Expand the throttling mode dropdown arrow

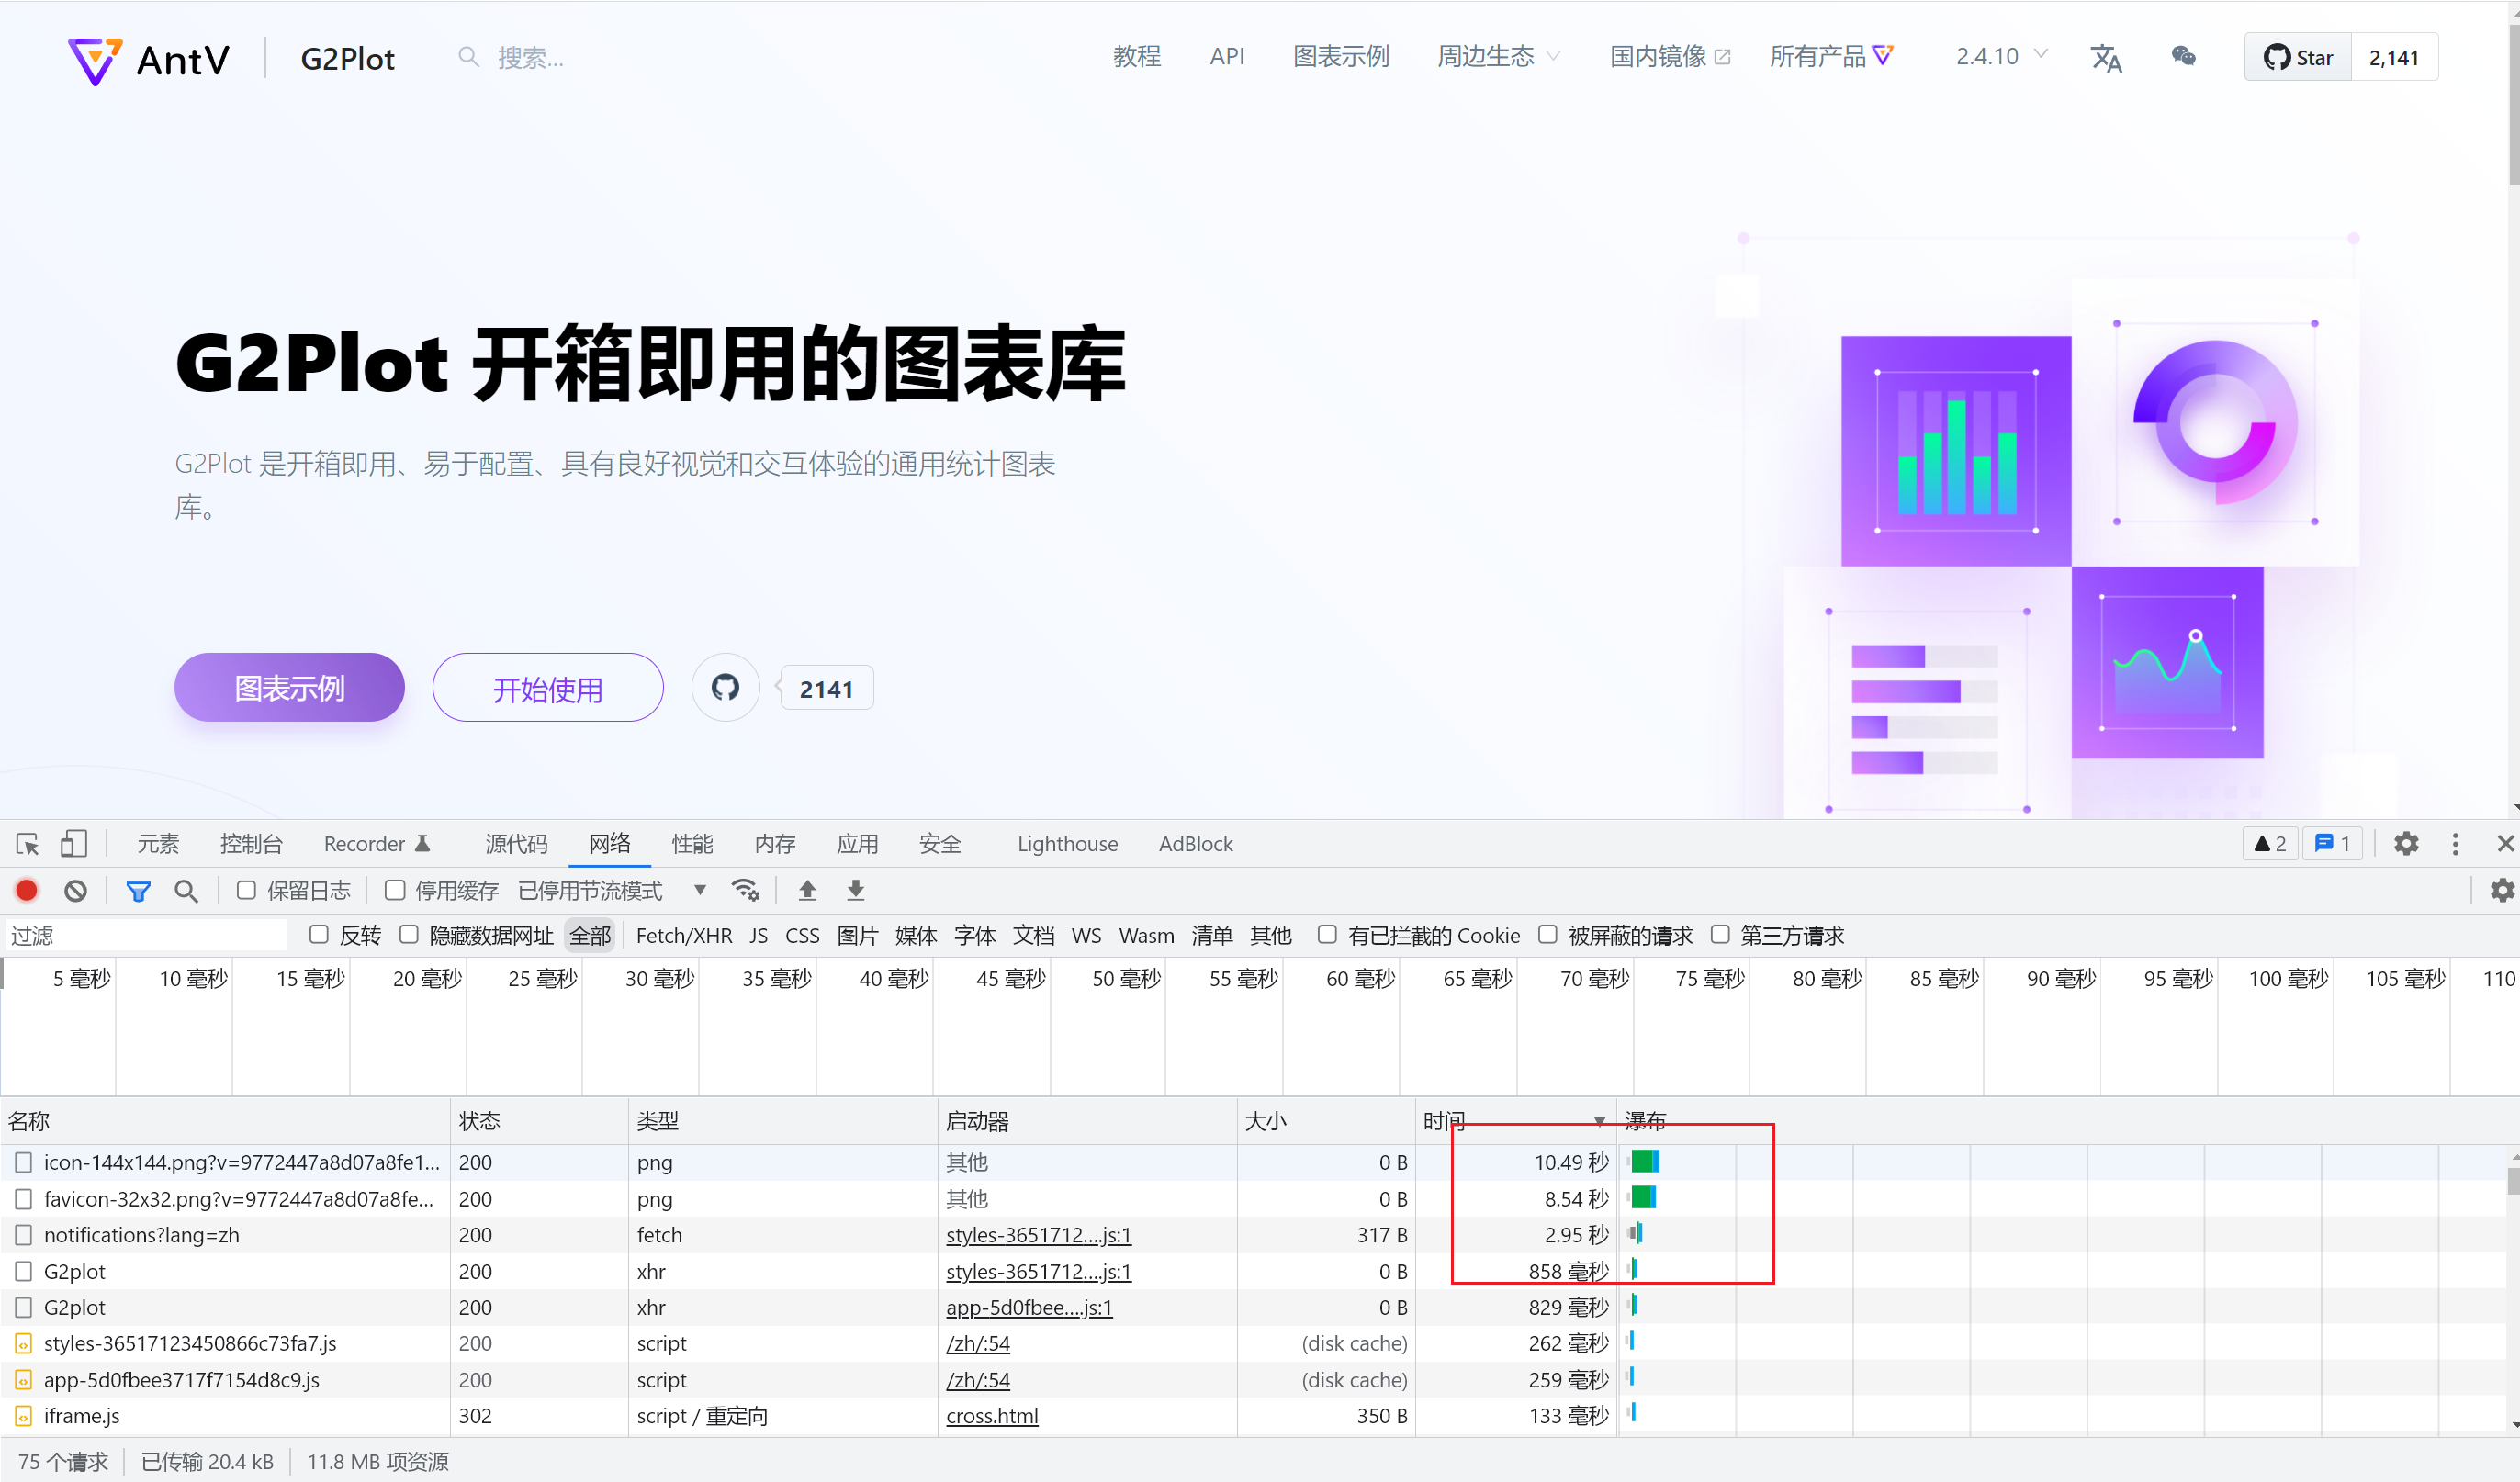(700, 890)
